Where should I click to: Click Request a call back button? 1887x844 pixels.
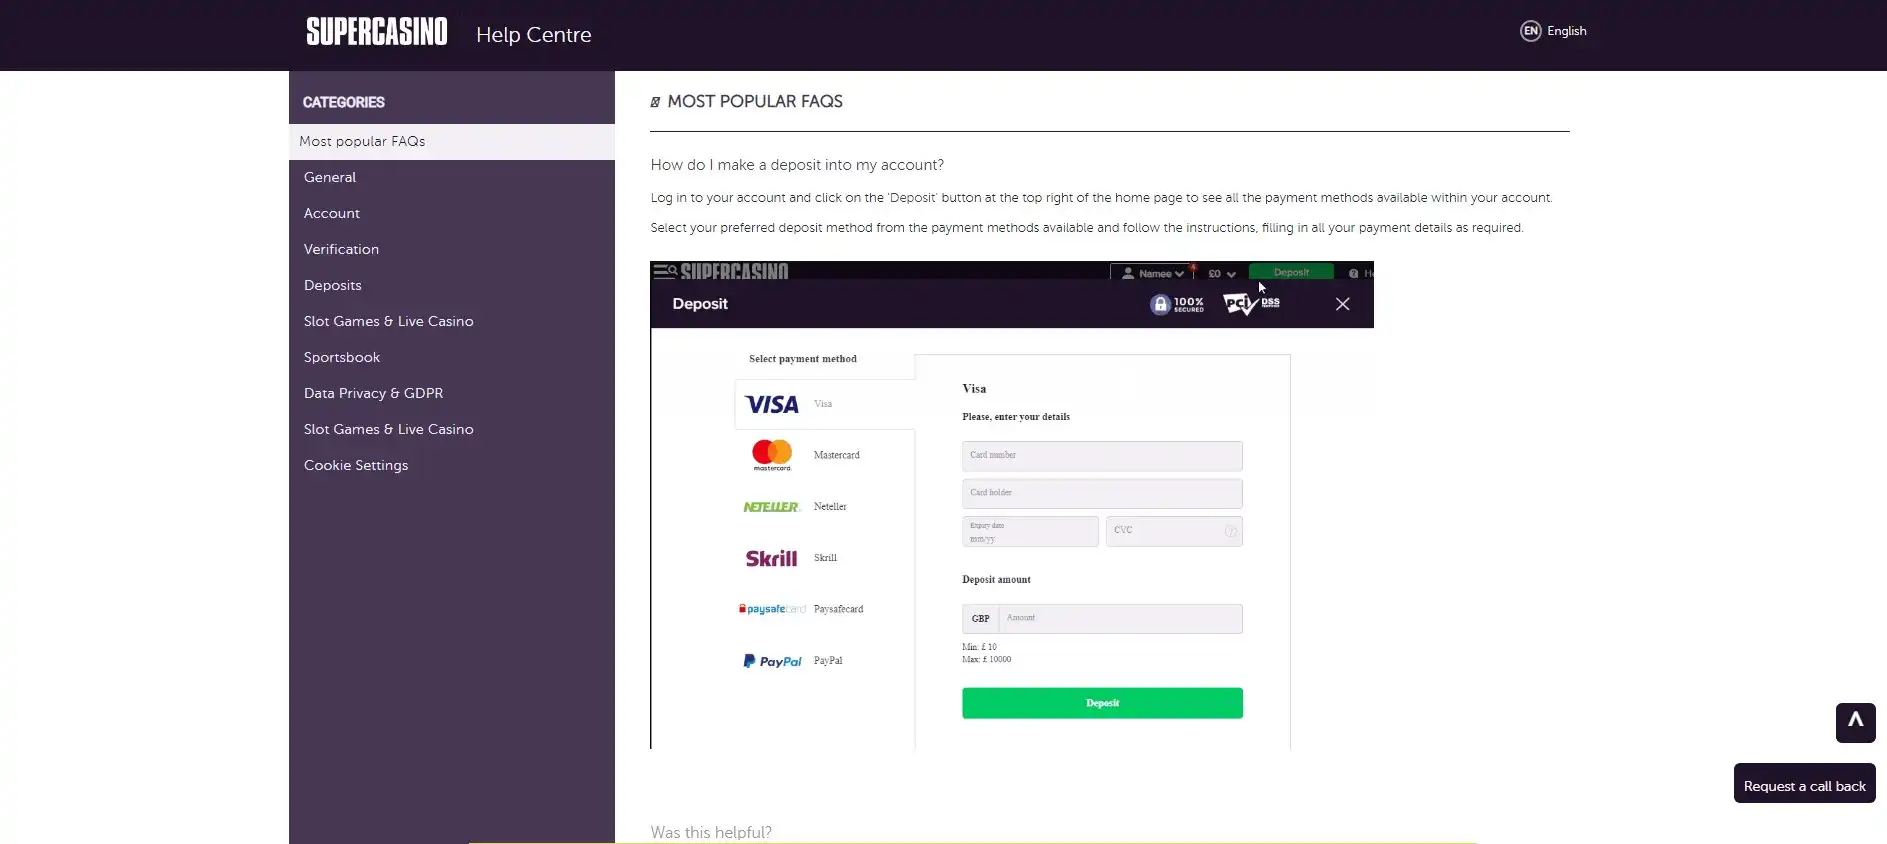coord(1804,784)
